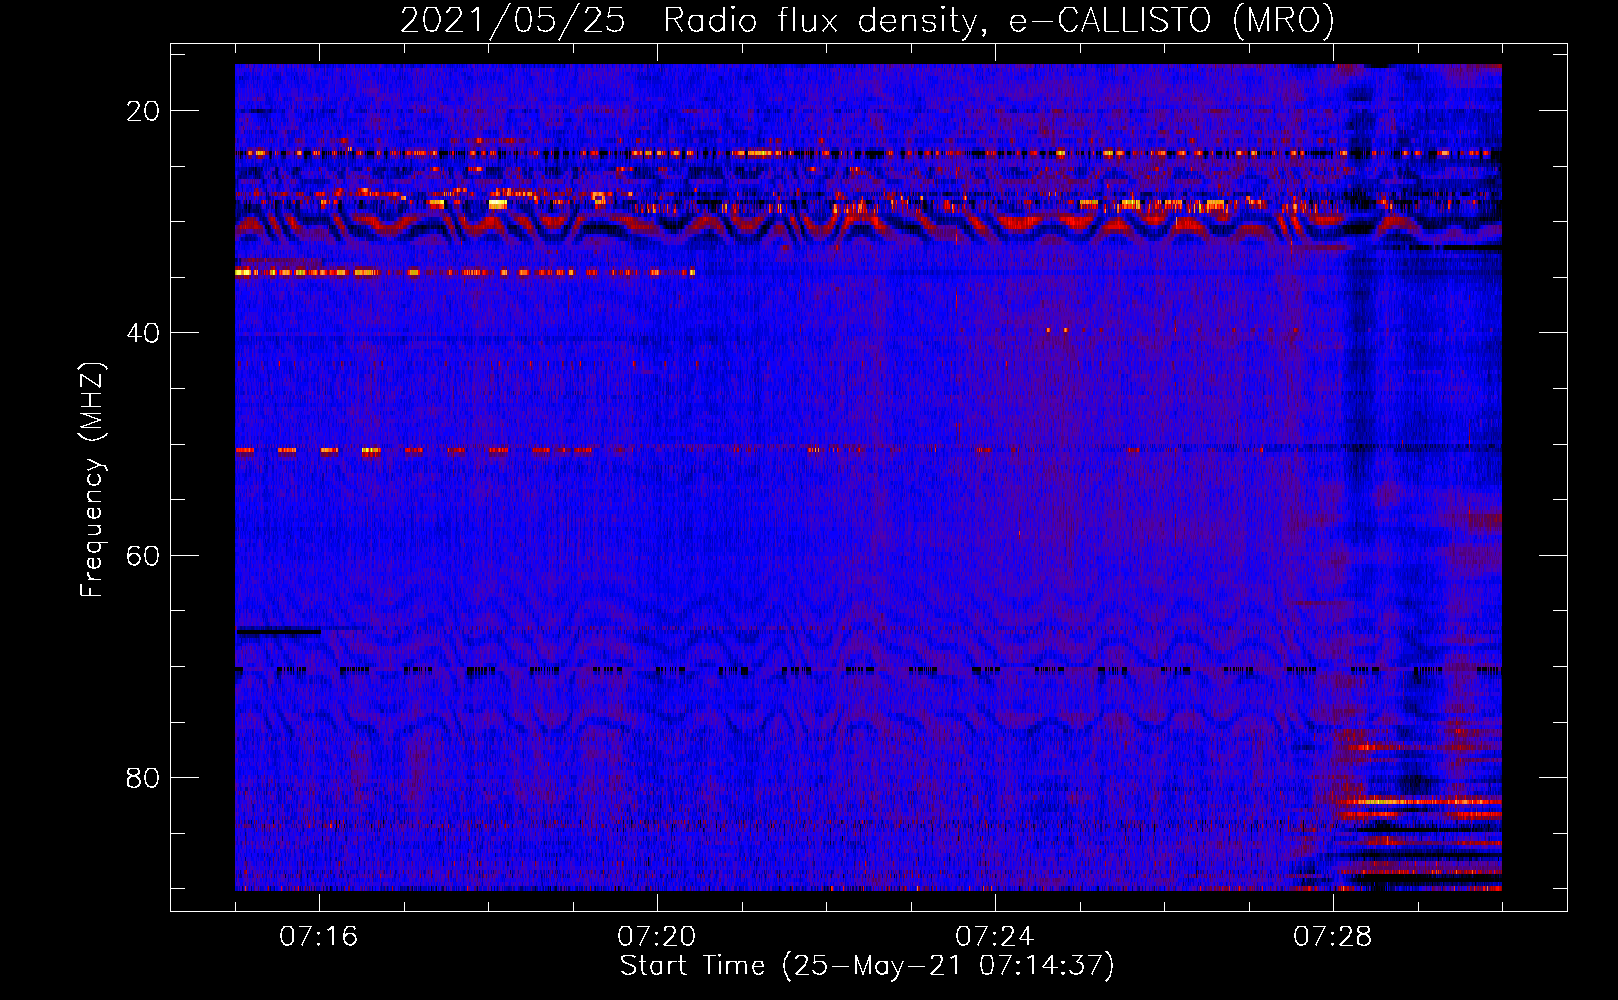1618x1000 pixels.
Task: Click the 07:20 time tick label
Action: click(656, 937)
